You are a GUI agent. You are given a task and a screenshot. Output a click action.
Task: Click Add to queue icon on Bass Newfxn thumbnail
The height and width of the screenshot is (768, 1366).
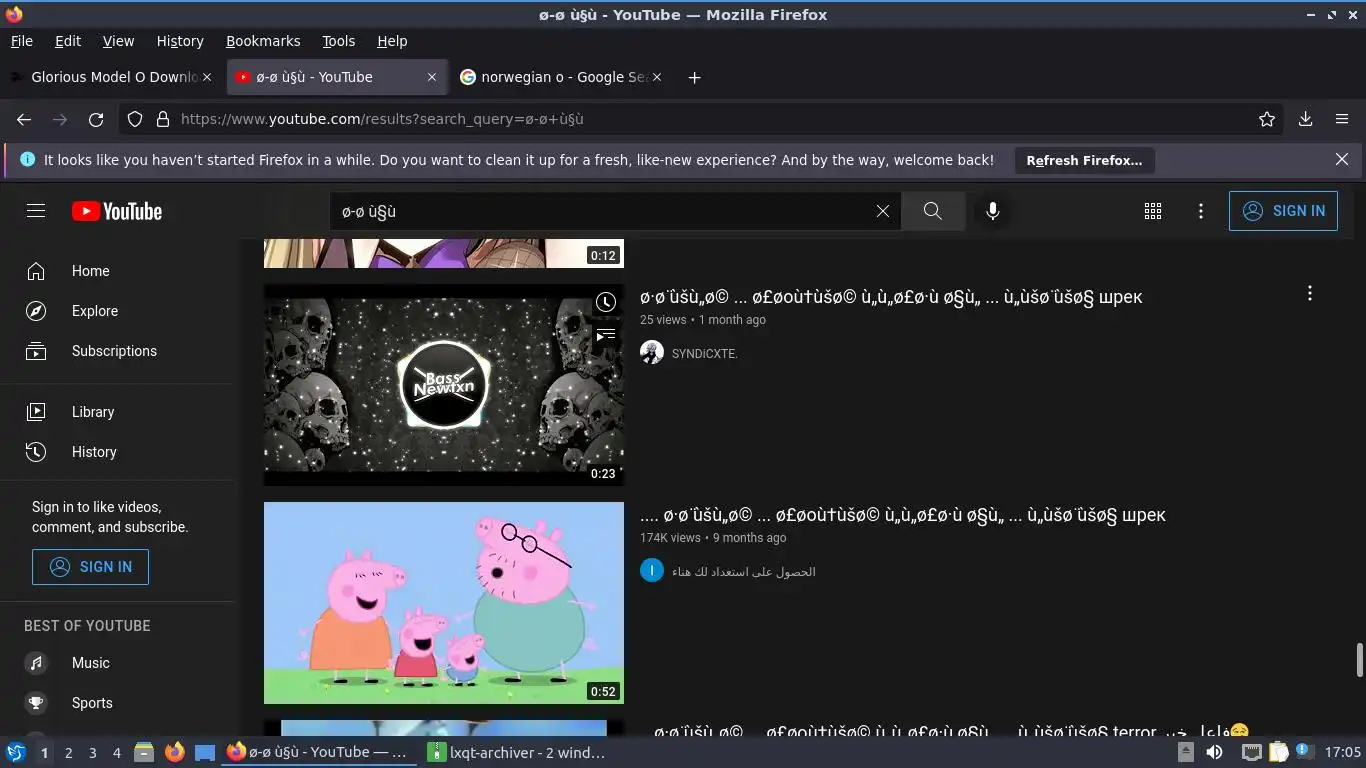606,335
